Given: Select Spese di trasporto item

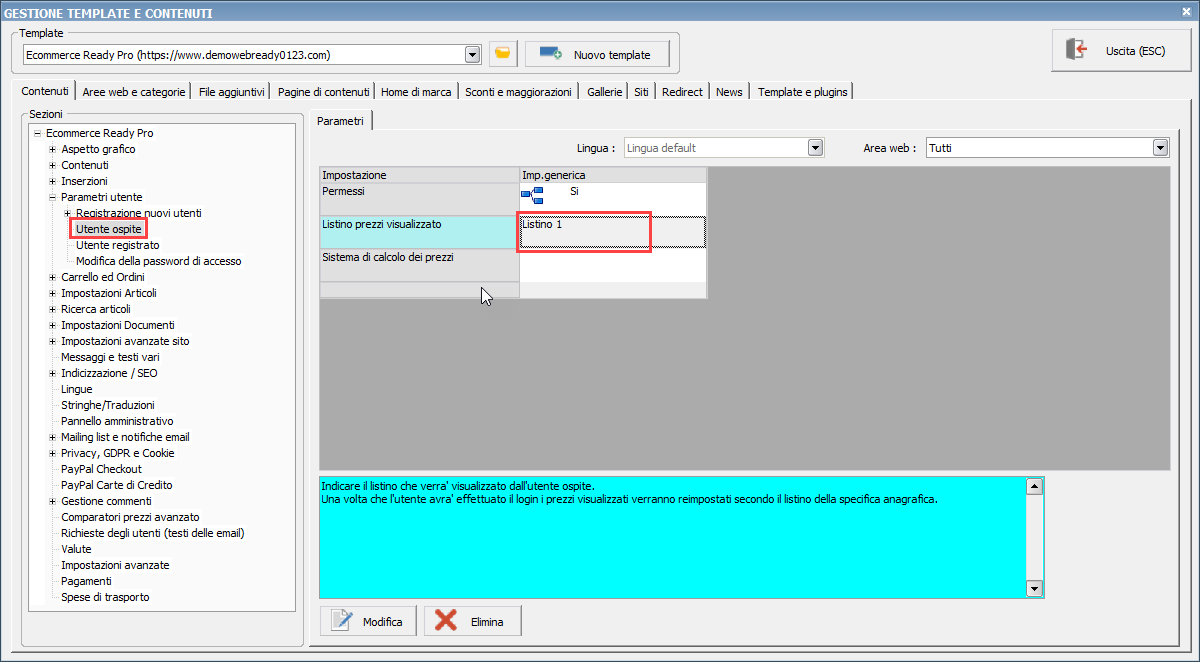Looking at the screenshot, I should tap(105, 597).
